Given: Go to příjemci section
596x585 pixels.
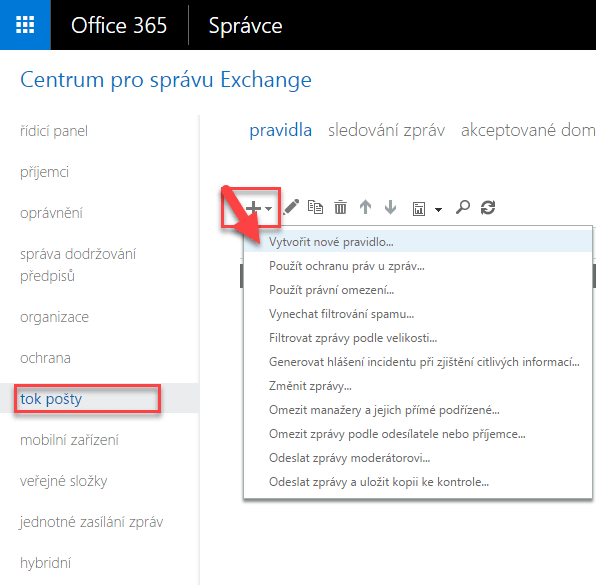Looking at the screenshot, I should (x=44, y=172).
